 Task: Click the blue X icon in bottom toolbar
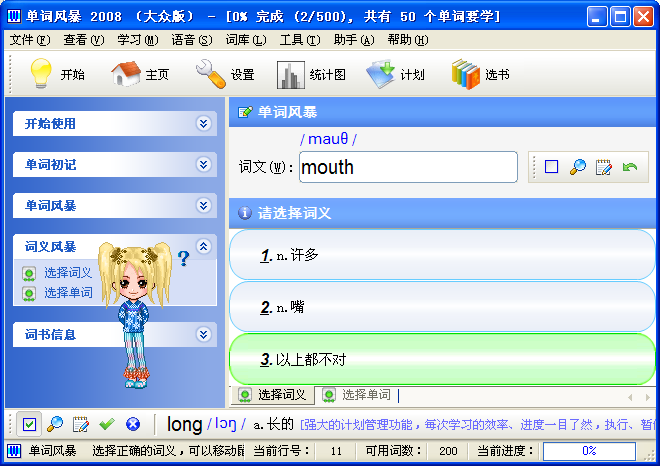tap(132, 424)
